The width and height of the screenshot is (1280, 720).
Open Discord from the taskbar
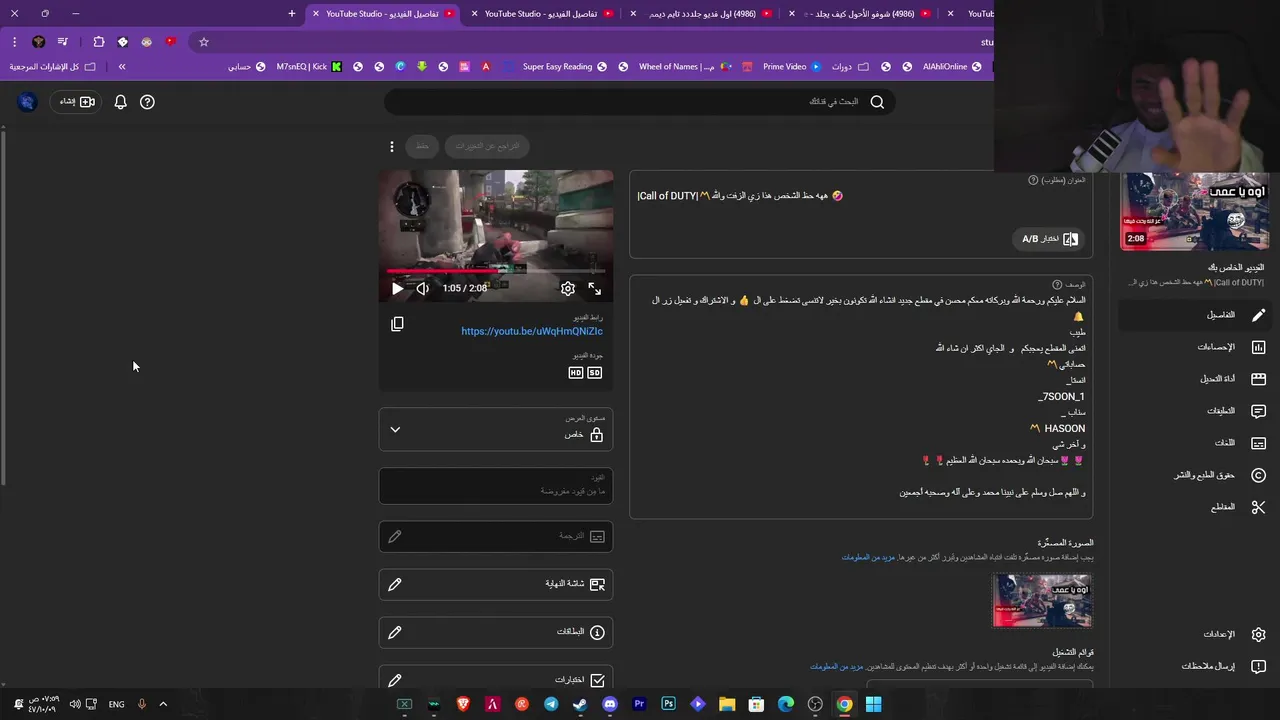click(x=610, y=704)
